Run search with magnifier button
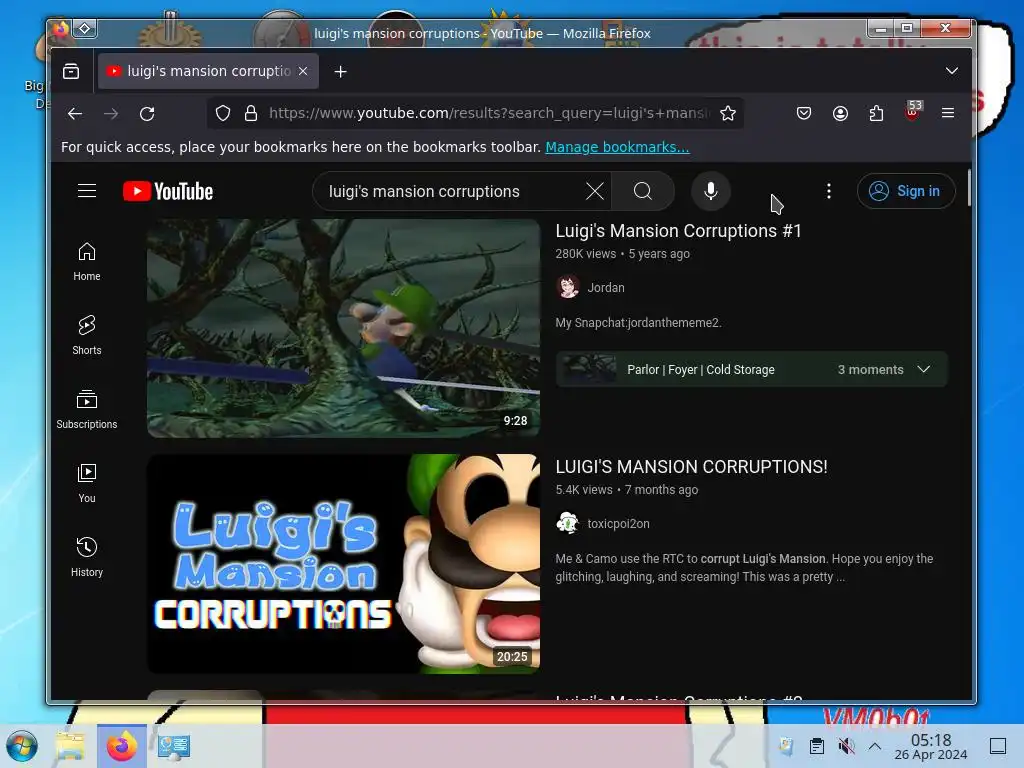The image size is (1024, 768). click(x=643, y=191)
